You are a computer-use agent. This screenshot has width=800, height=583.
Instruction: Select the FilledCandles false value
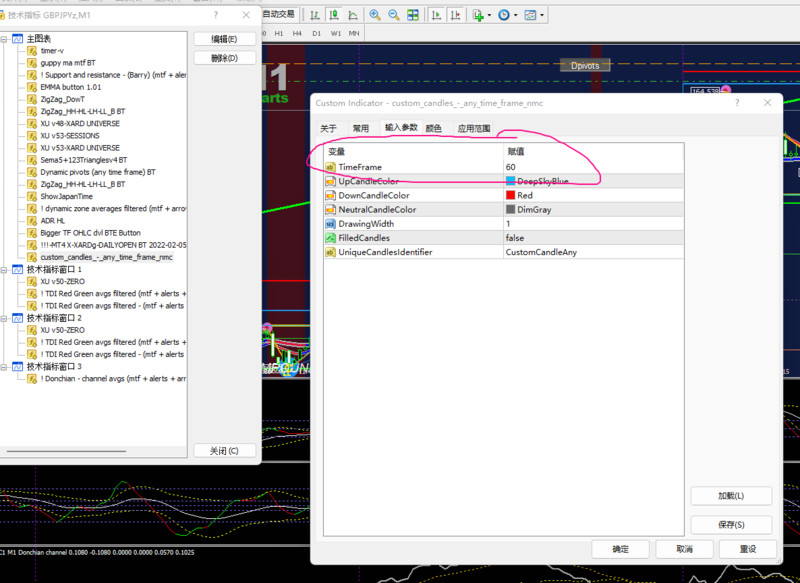click(x=594, y=238)
